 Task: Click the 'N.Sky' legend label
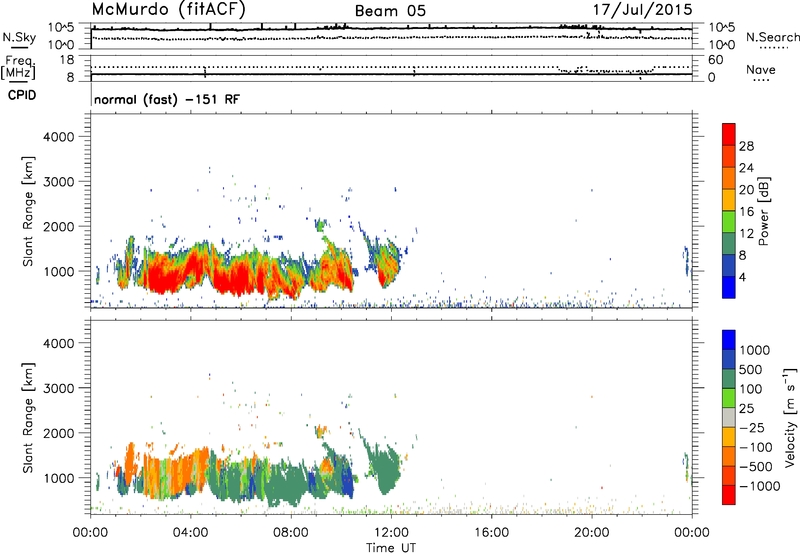click(x=19, y=37)
